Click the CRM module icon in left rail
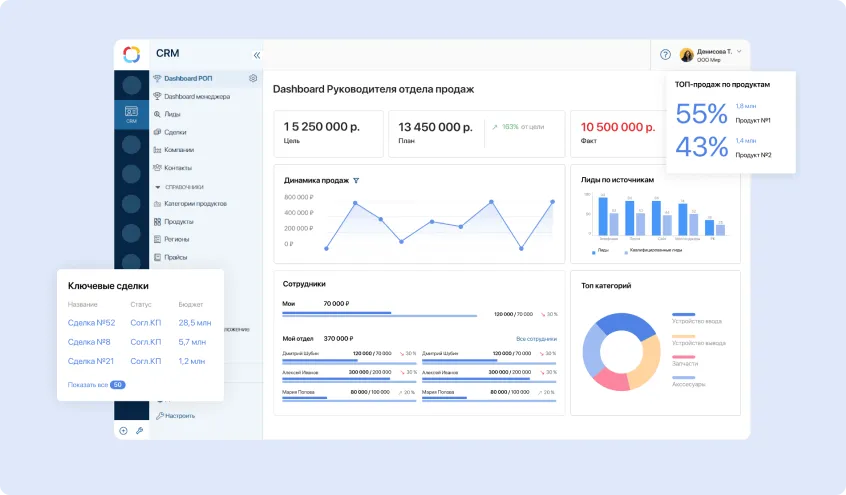 pyautogui.click(x=131, y=114)
